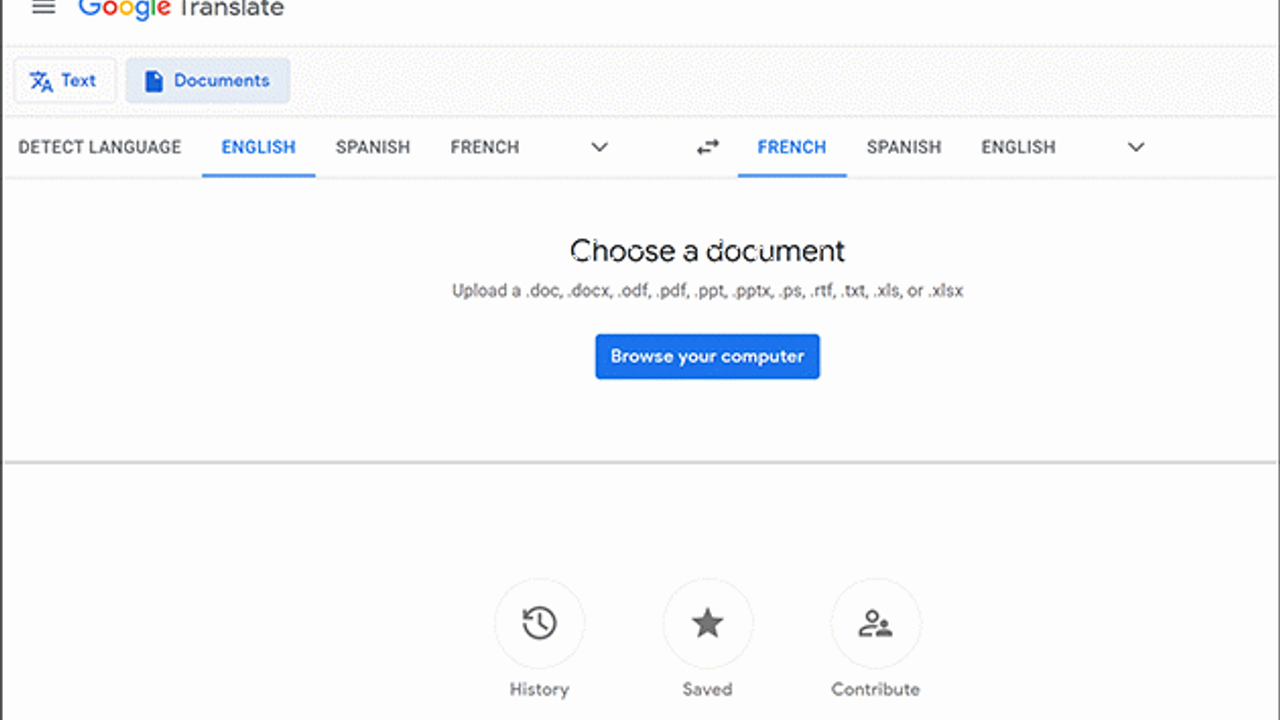Image resolution: width=1280 pixels, height=720 pixels.
Task: Select English as source language
Action: pyautogui.click(x=258, y=147)
